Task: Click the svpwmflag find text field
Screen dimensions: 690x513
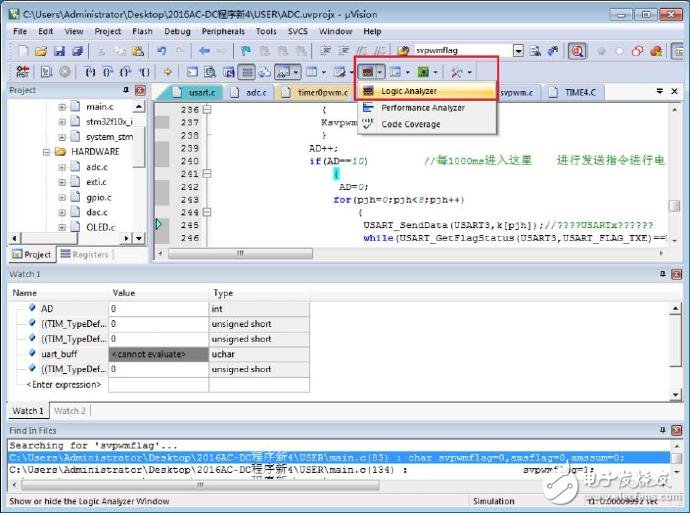Action: pyautogui.click(x=462, y=51)
